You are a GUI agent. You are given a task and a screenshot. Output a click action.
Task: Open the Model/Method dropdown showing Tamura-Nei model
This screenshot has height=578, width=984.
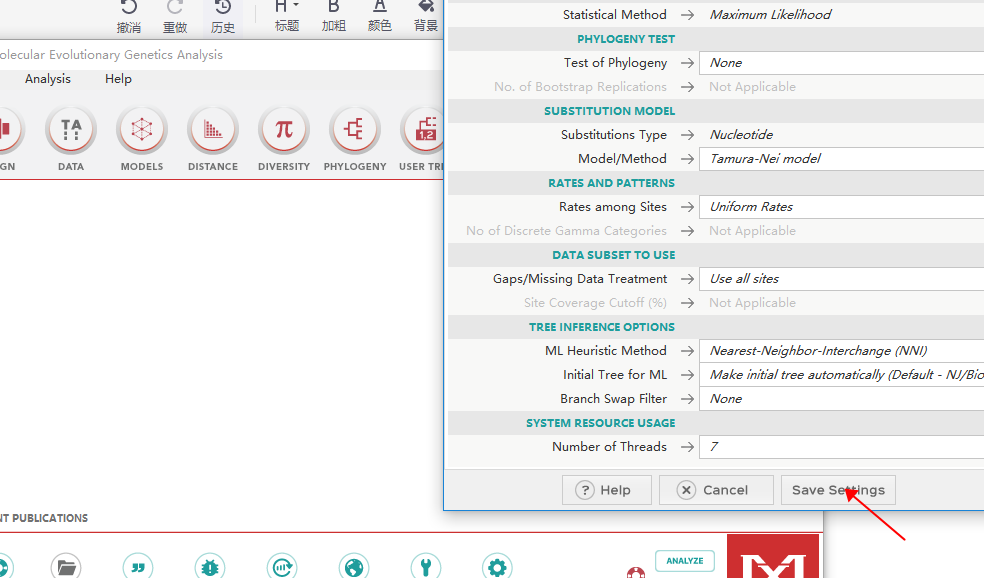pyautogui.click(x=841, y=159)
